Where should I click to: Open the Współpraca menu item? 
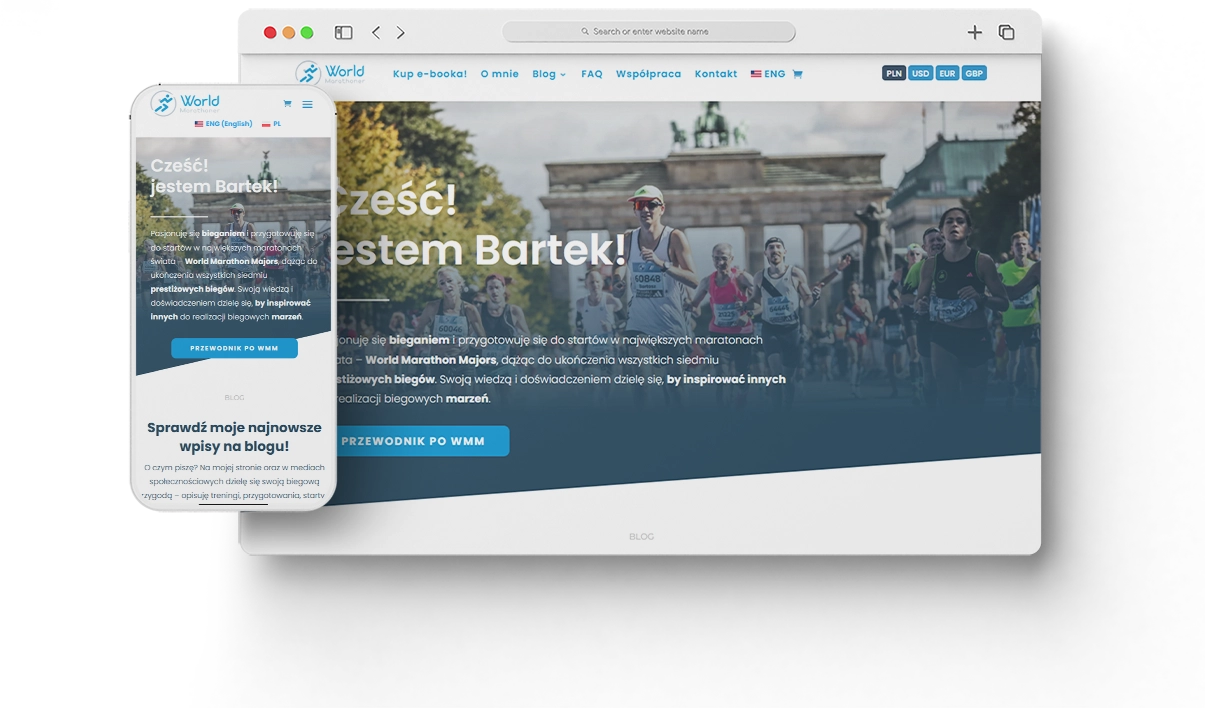648,74
